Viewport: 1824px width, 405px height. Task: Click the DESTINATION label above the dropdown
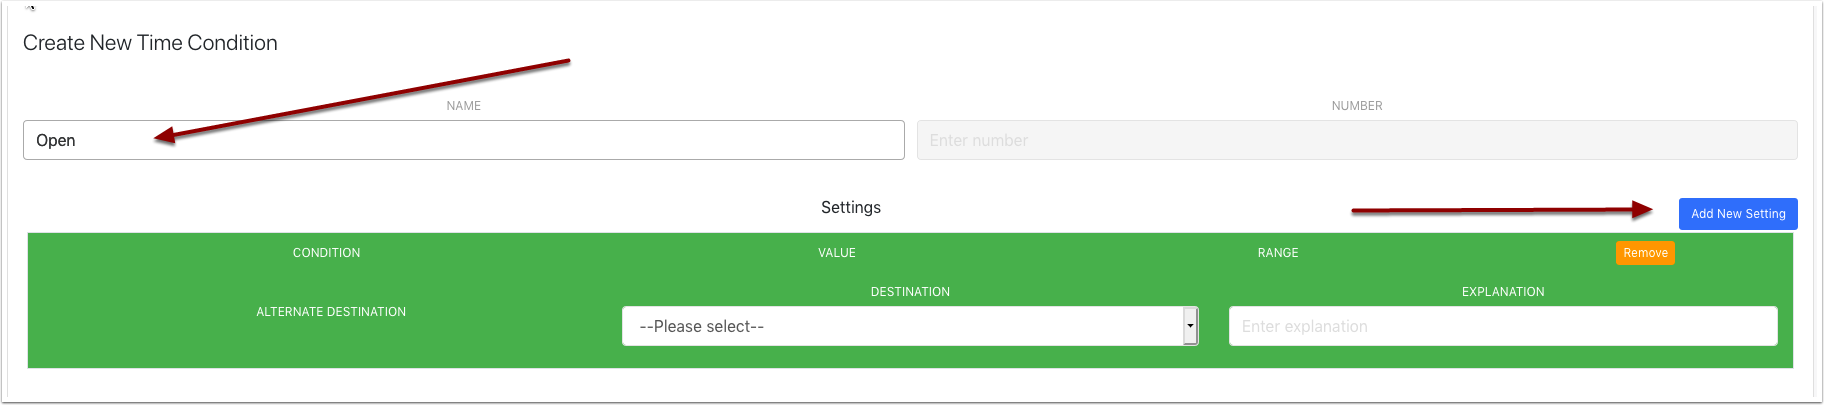click(910, 292)
